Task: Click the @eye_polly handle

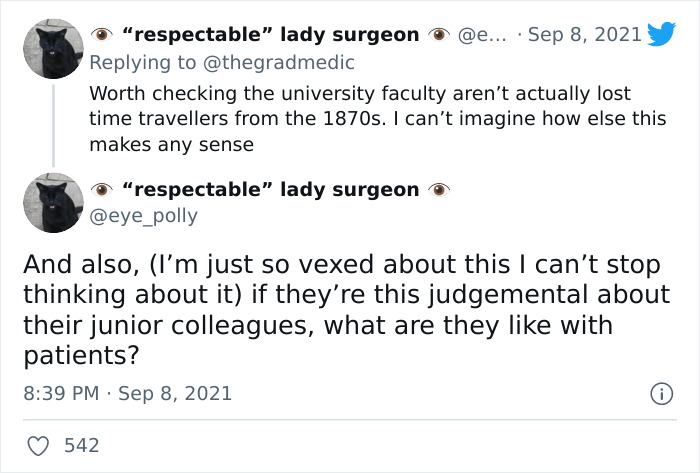Action: click(144, 215)
